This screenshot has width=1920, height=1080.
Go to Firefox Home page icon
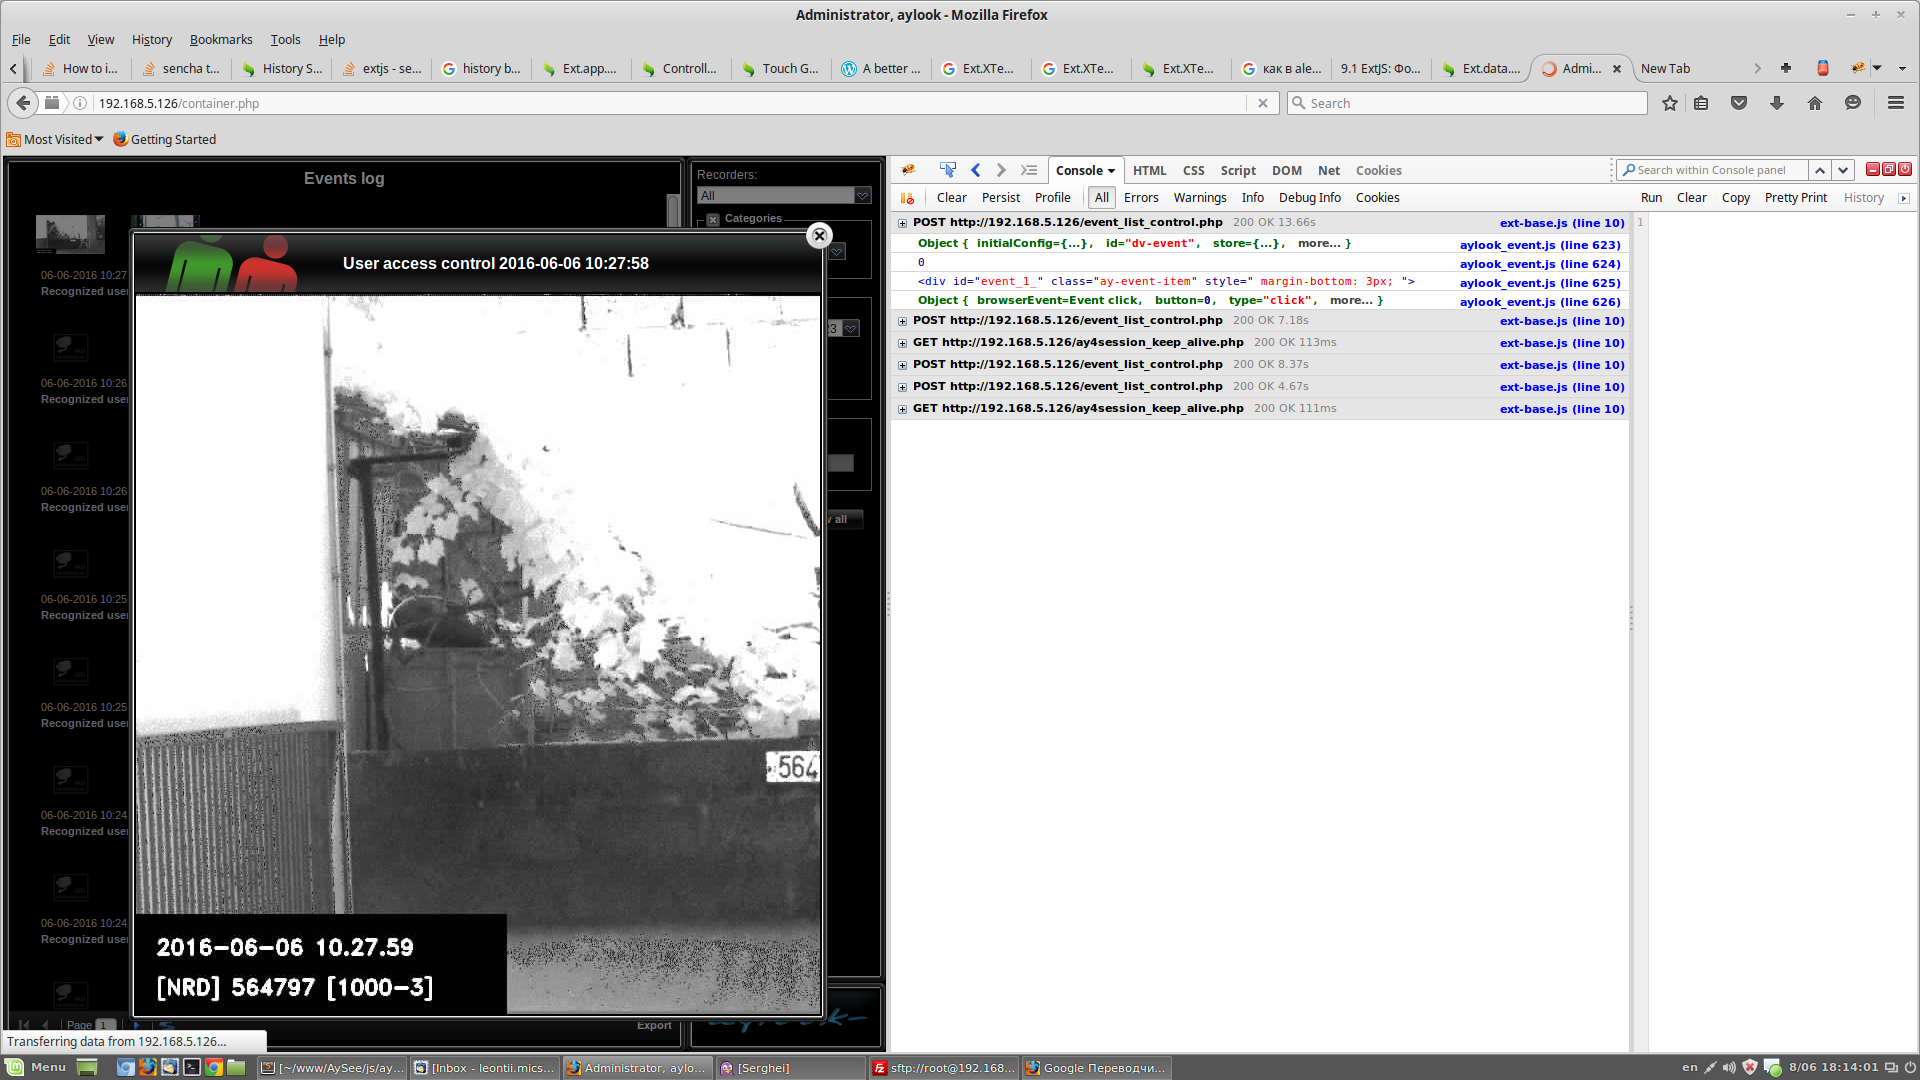(x=1815, y=103)
